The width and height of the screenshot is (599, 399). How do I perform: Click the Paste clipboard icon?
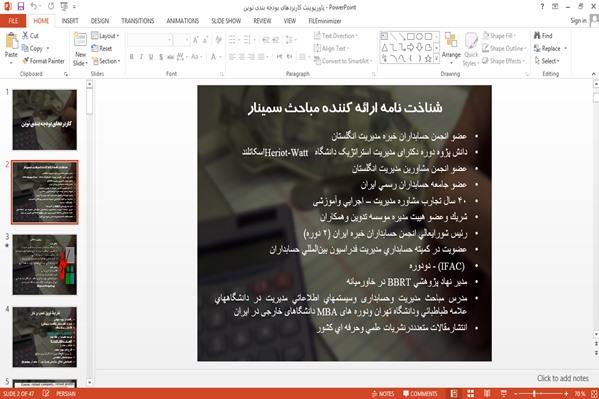pos(11,41)
